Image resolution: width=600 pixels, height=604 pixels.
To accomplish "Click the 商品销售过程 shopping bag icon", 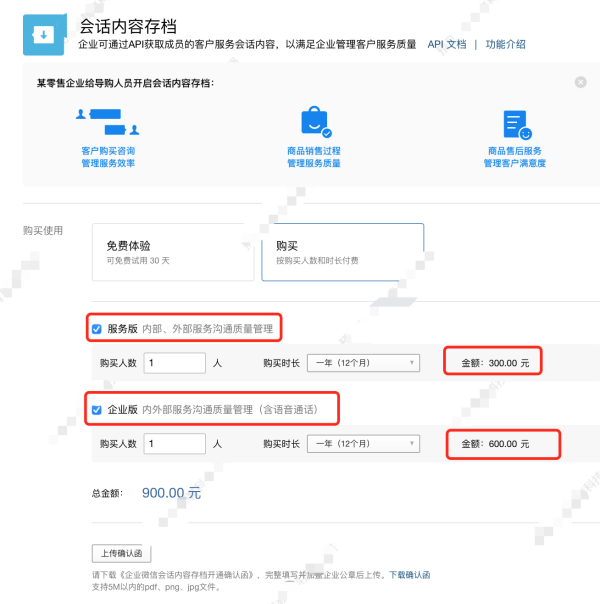I will click(x=315, y=123).
